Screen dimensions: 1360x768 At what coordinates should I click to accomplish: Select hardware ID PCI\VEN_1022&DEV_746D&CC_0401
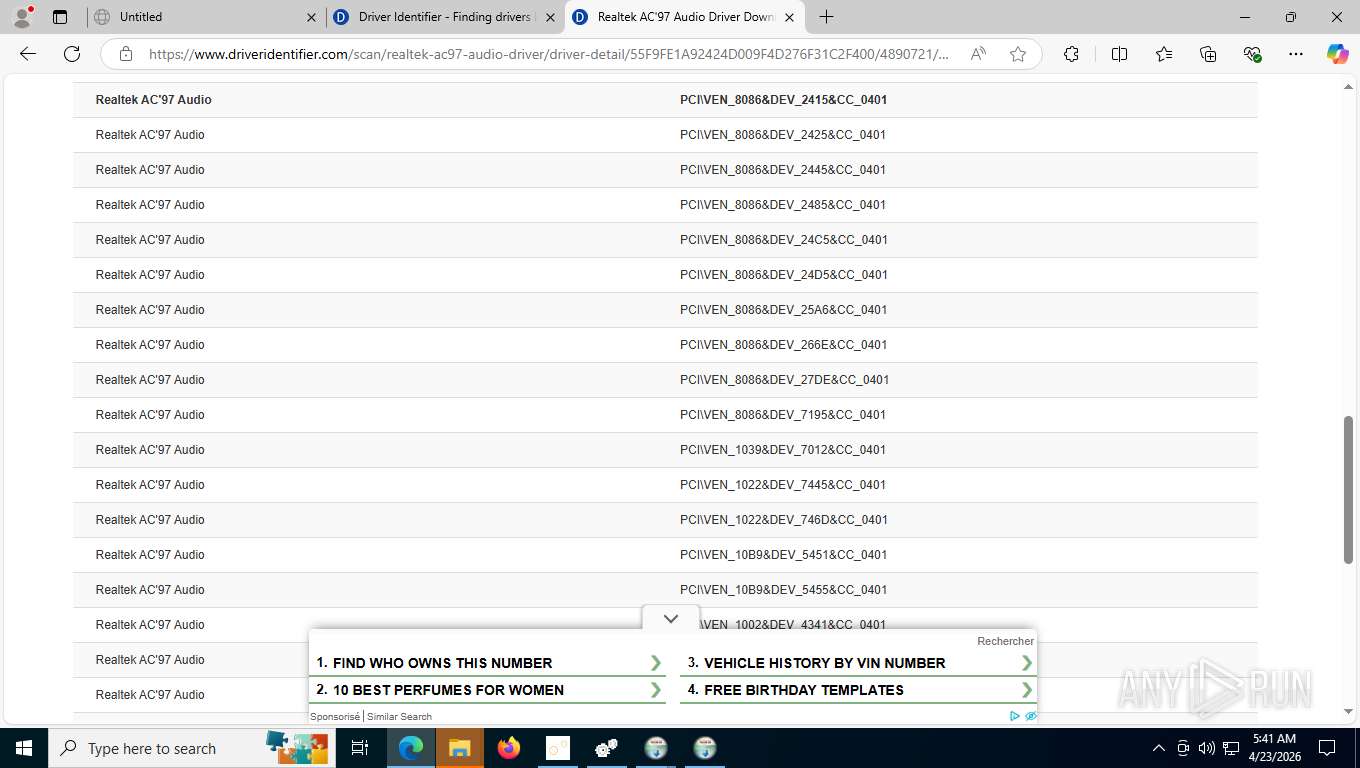click(x=784, y=520)
